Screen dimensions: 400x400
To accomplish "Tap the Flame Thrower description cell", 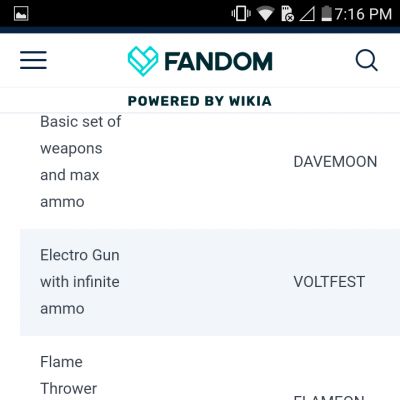I will pos(69,375).
